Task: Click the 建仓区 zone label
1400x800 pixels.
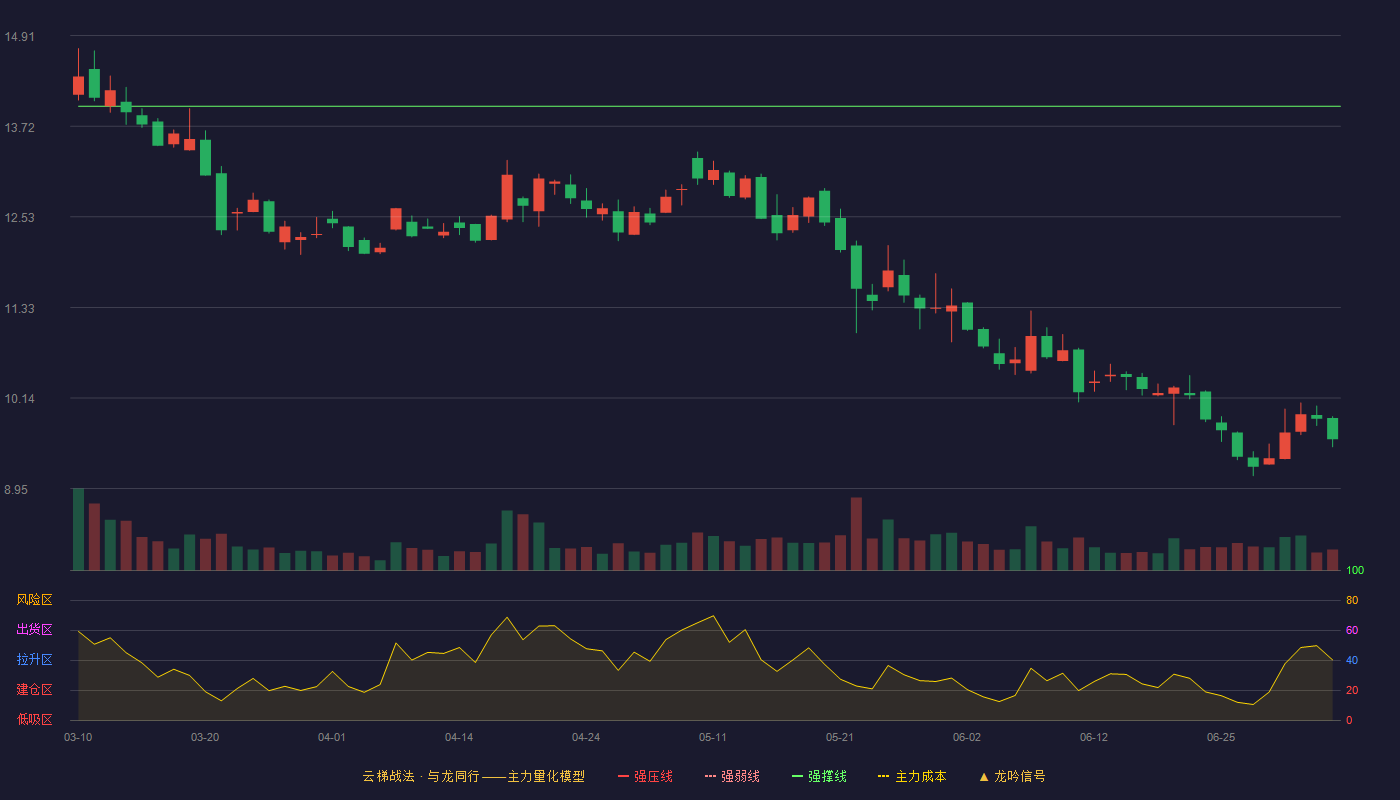Action: coord(34,690)
